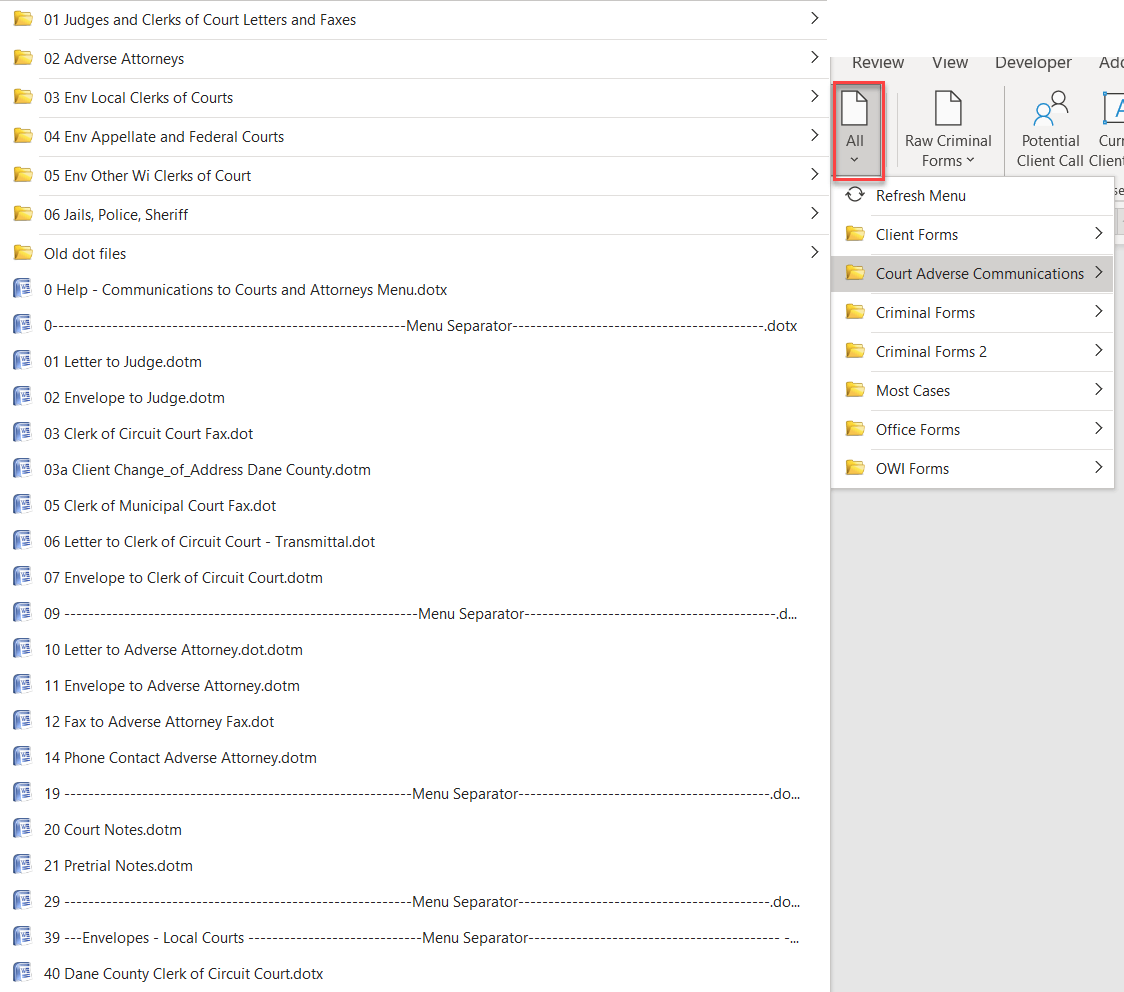Image resolution: width=1124 pixels, height=992 pixels.
Task: Click the 06 Jails, Police, Sheriff folder icon
Action: (24, 214)
